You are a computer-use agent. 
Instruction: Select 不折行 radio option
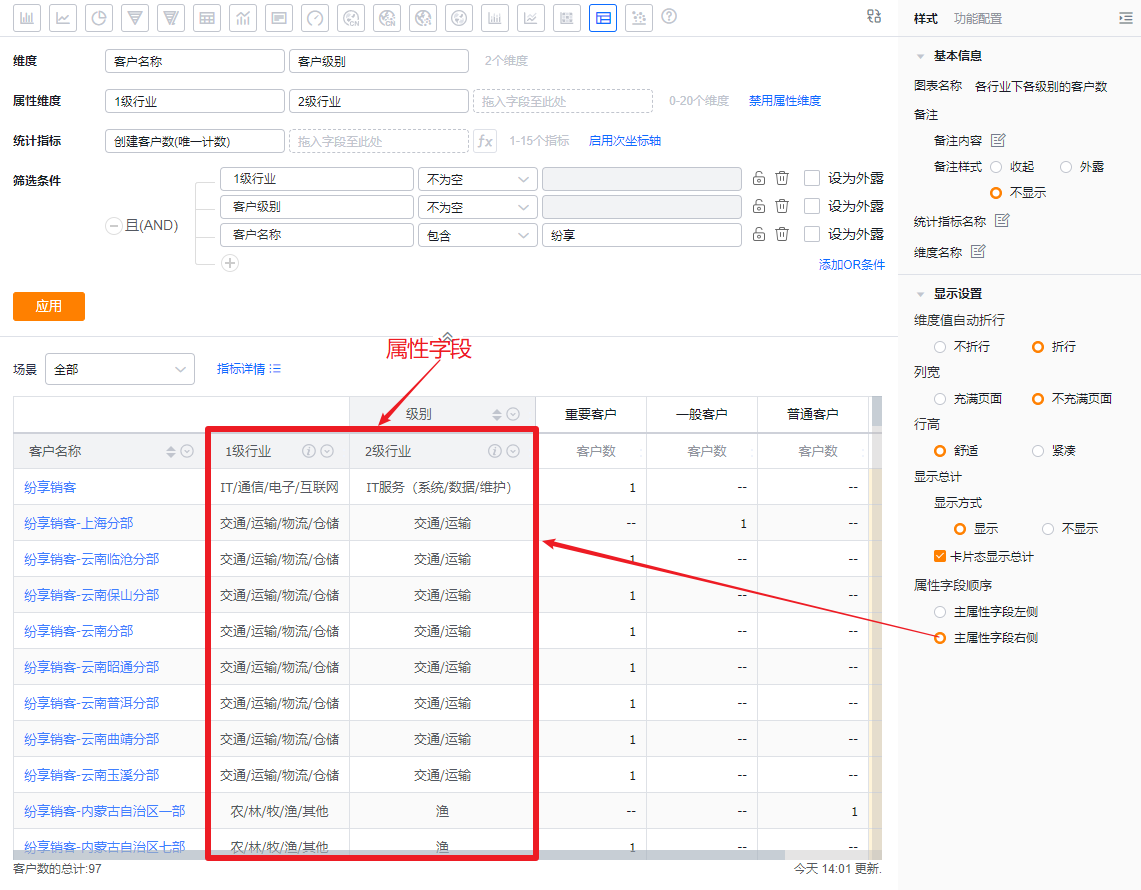pos(940,346)
